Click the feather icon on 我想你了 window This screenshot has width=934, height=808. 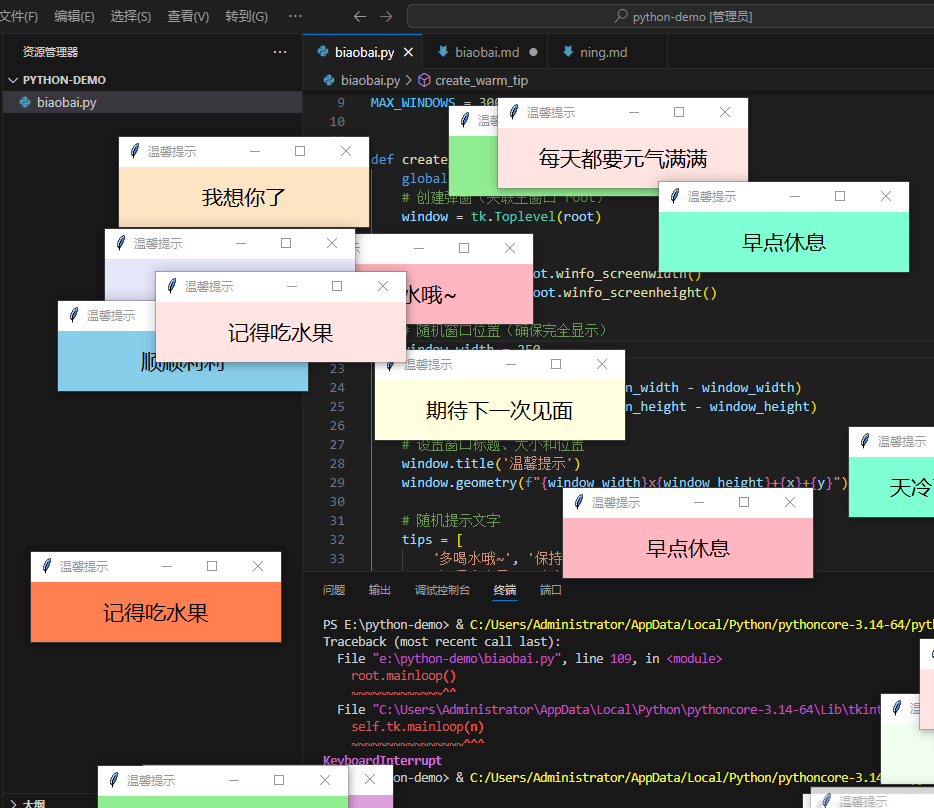coord(135,151)
